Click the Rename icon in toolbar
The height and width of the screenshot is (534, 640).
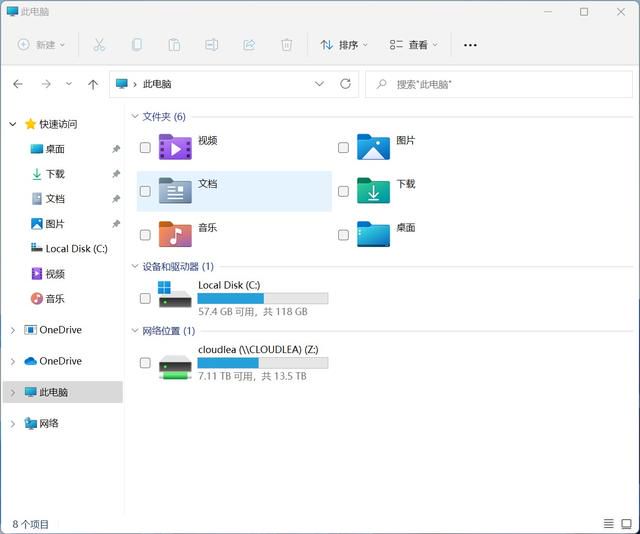coord(211,44)
